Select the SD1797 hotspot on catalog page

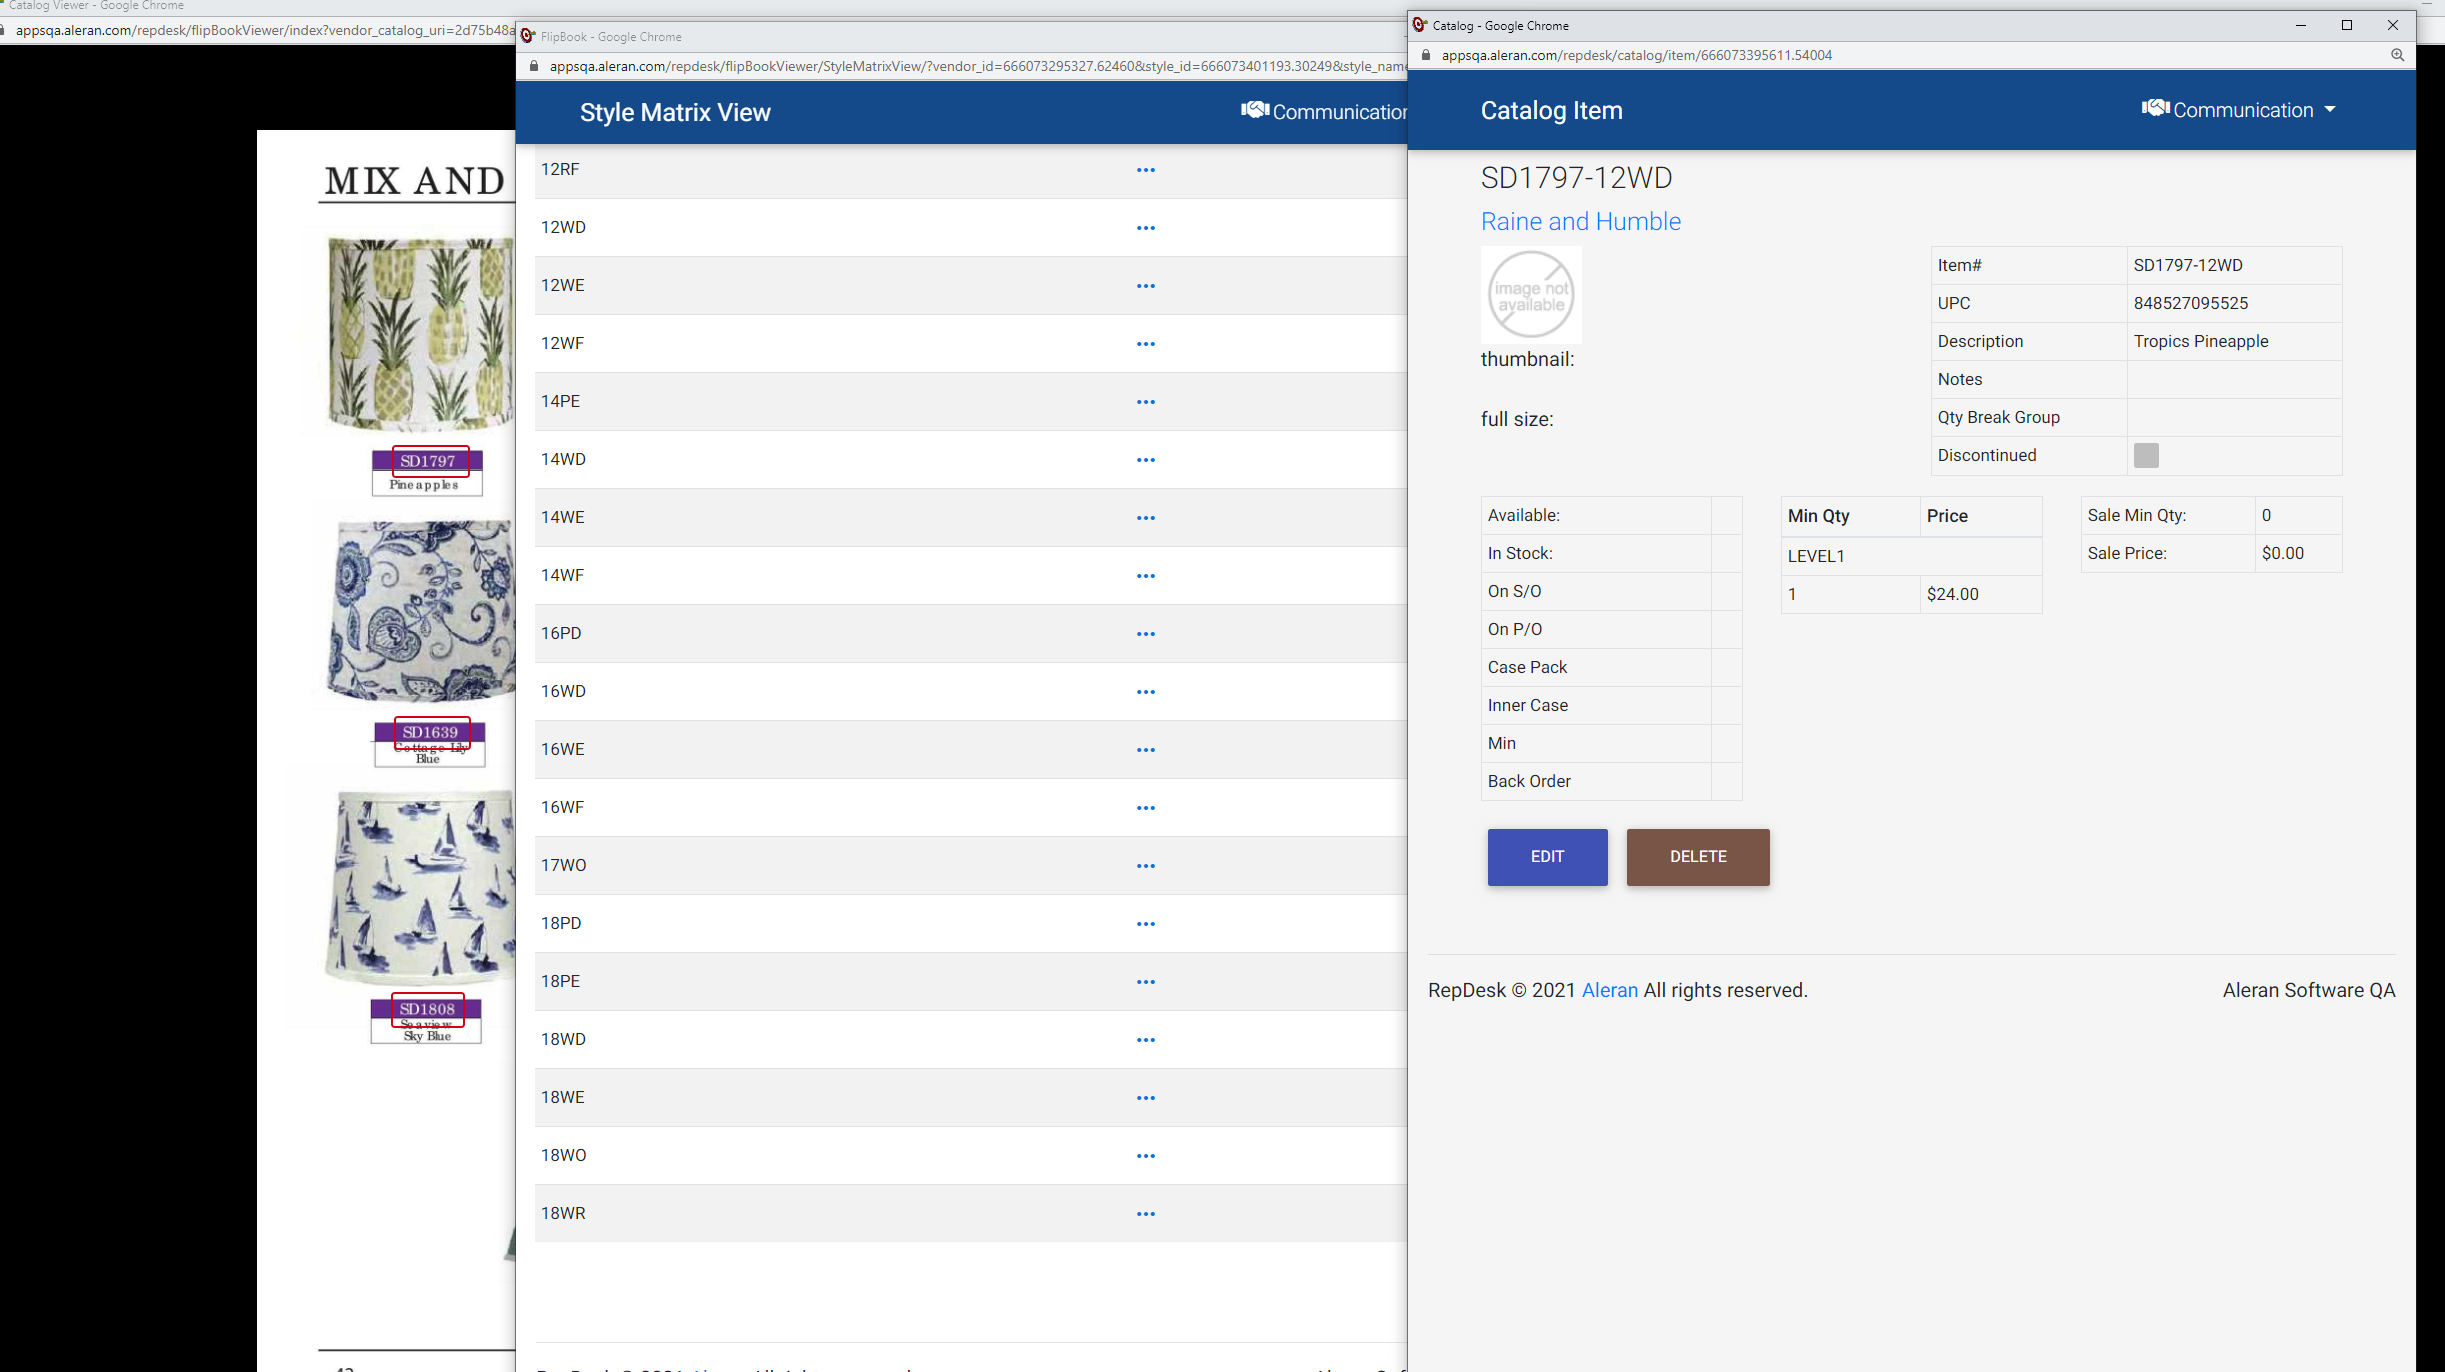(430, 461)
